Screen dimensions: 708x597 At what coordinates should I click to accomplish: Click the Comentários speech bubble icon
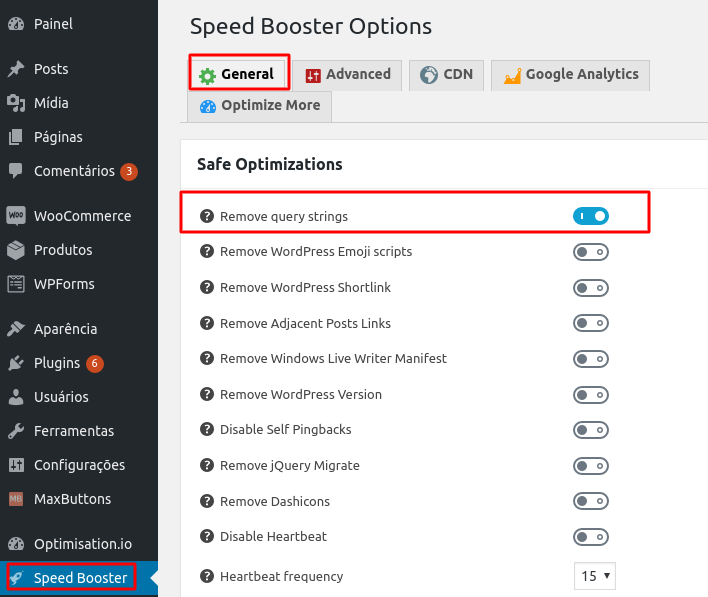coord(16,171)
